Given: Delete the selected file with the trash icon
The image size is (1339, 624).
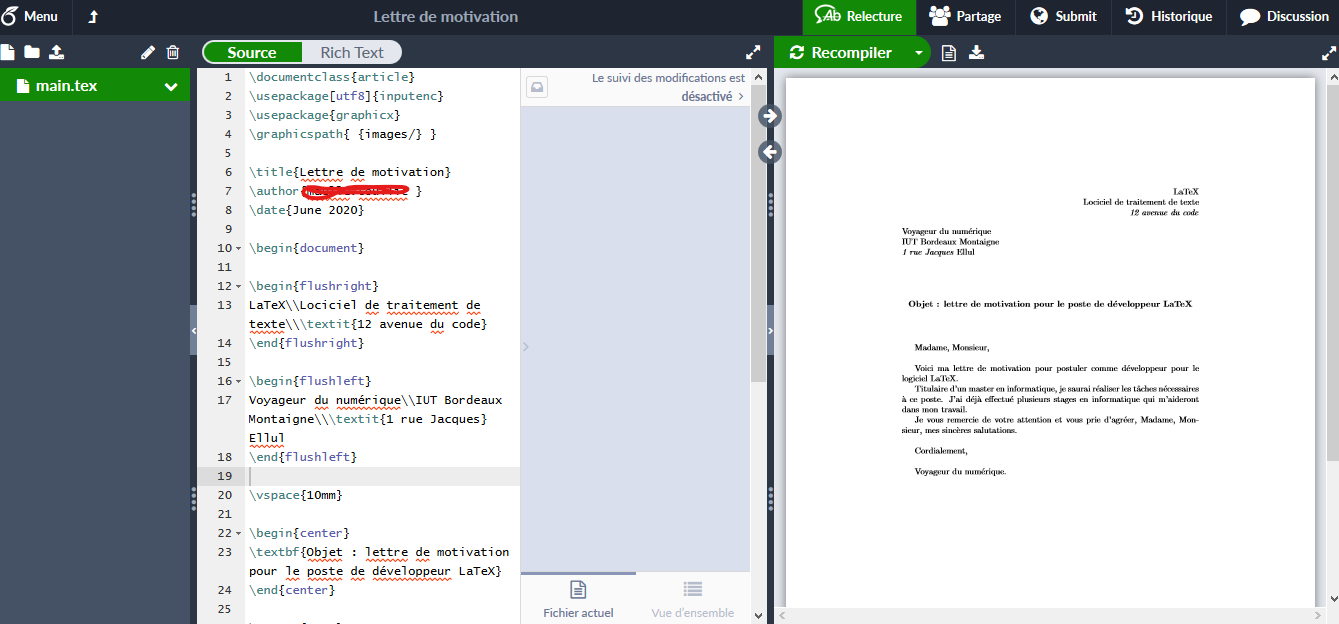Looking at the screenshot, I should [173, 53].
